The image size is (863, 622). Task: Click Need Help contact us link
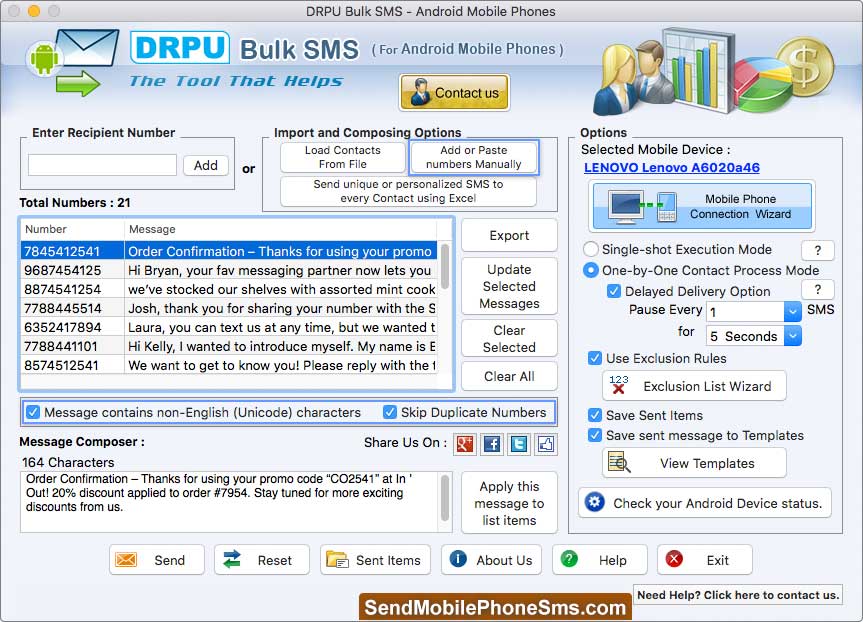pos(738,594)
